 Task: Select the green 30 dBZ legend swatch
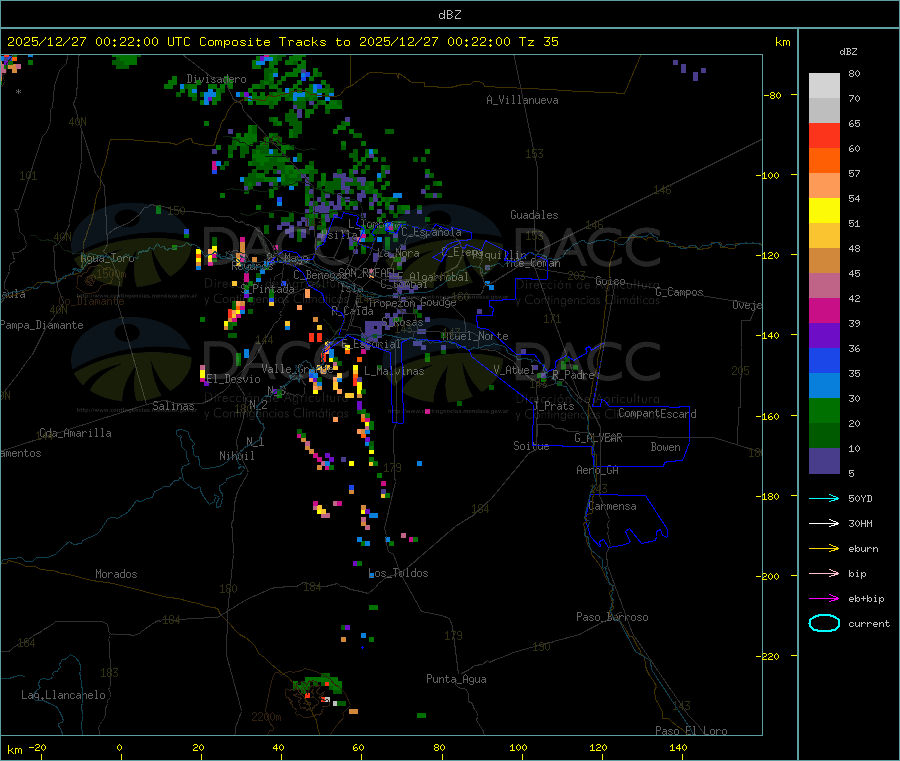click(x=824, y=410)
